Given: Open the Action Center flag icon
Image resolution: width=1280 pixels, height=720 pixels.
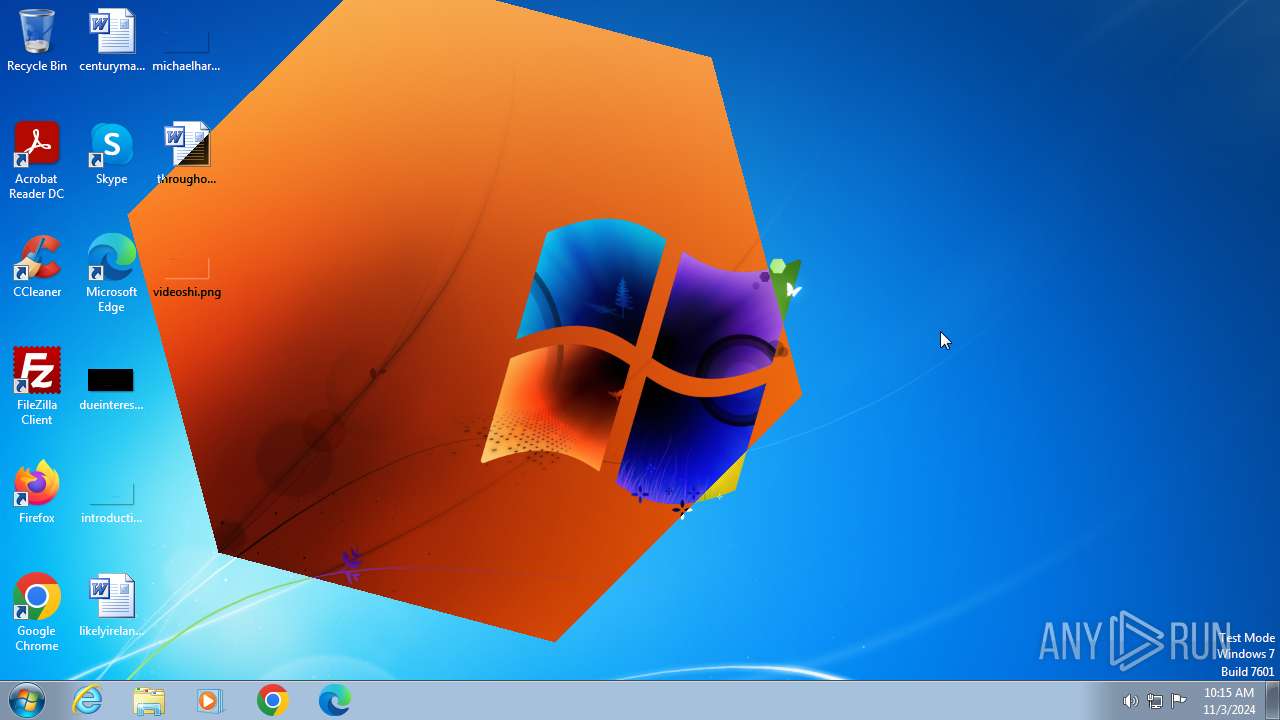Looking at the screenshot, I should (1179, 701).
